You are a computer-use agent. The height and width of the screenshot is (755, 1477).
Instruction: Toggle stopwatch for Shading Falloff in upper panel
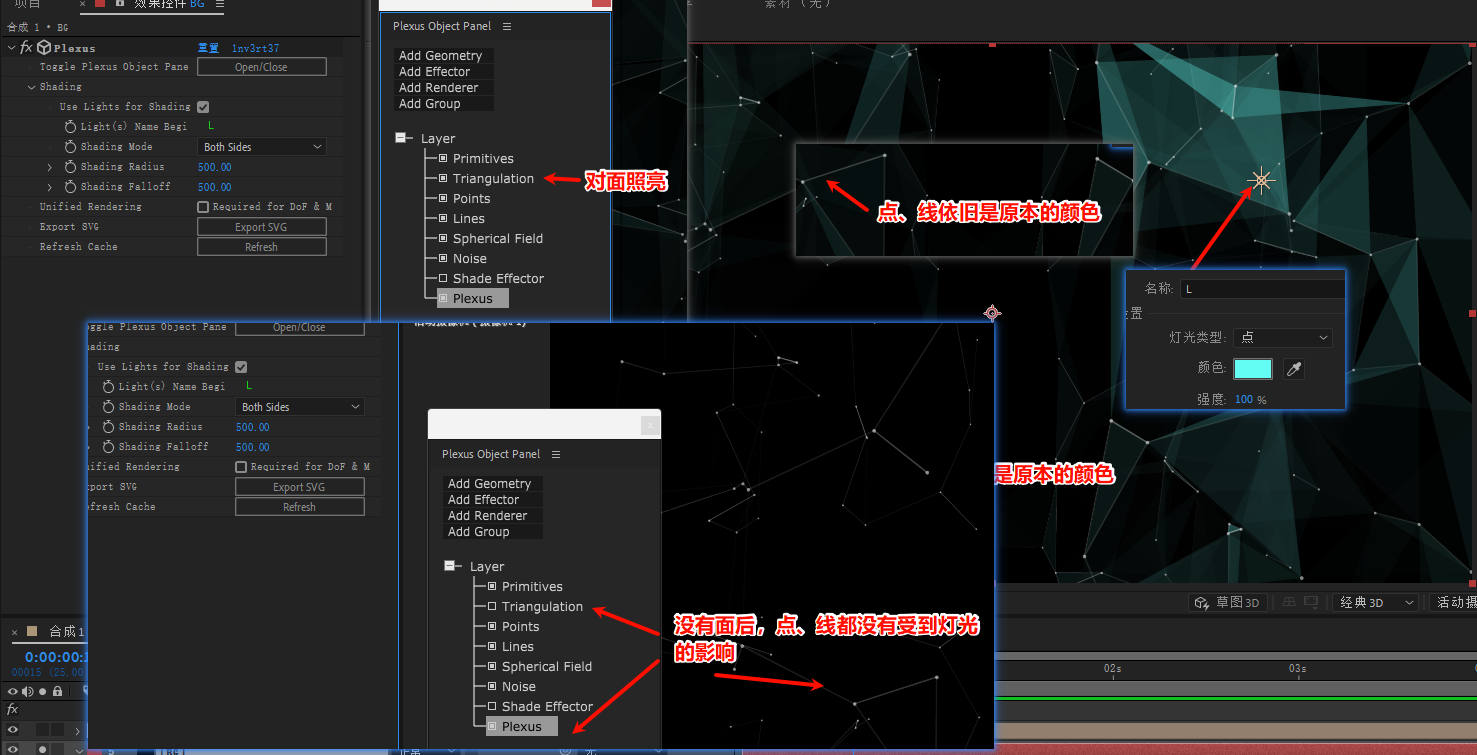coord(70,187)
